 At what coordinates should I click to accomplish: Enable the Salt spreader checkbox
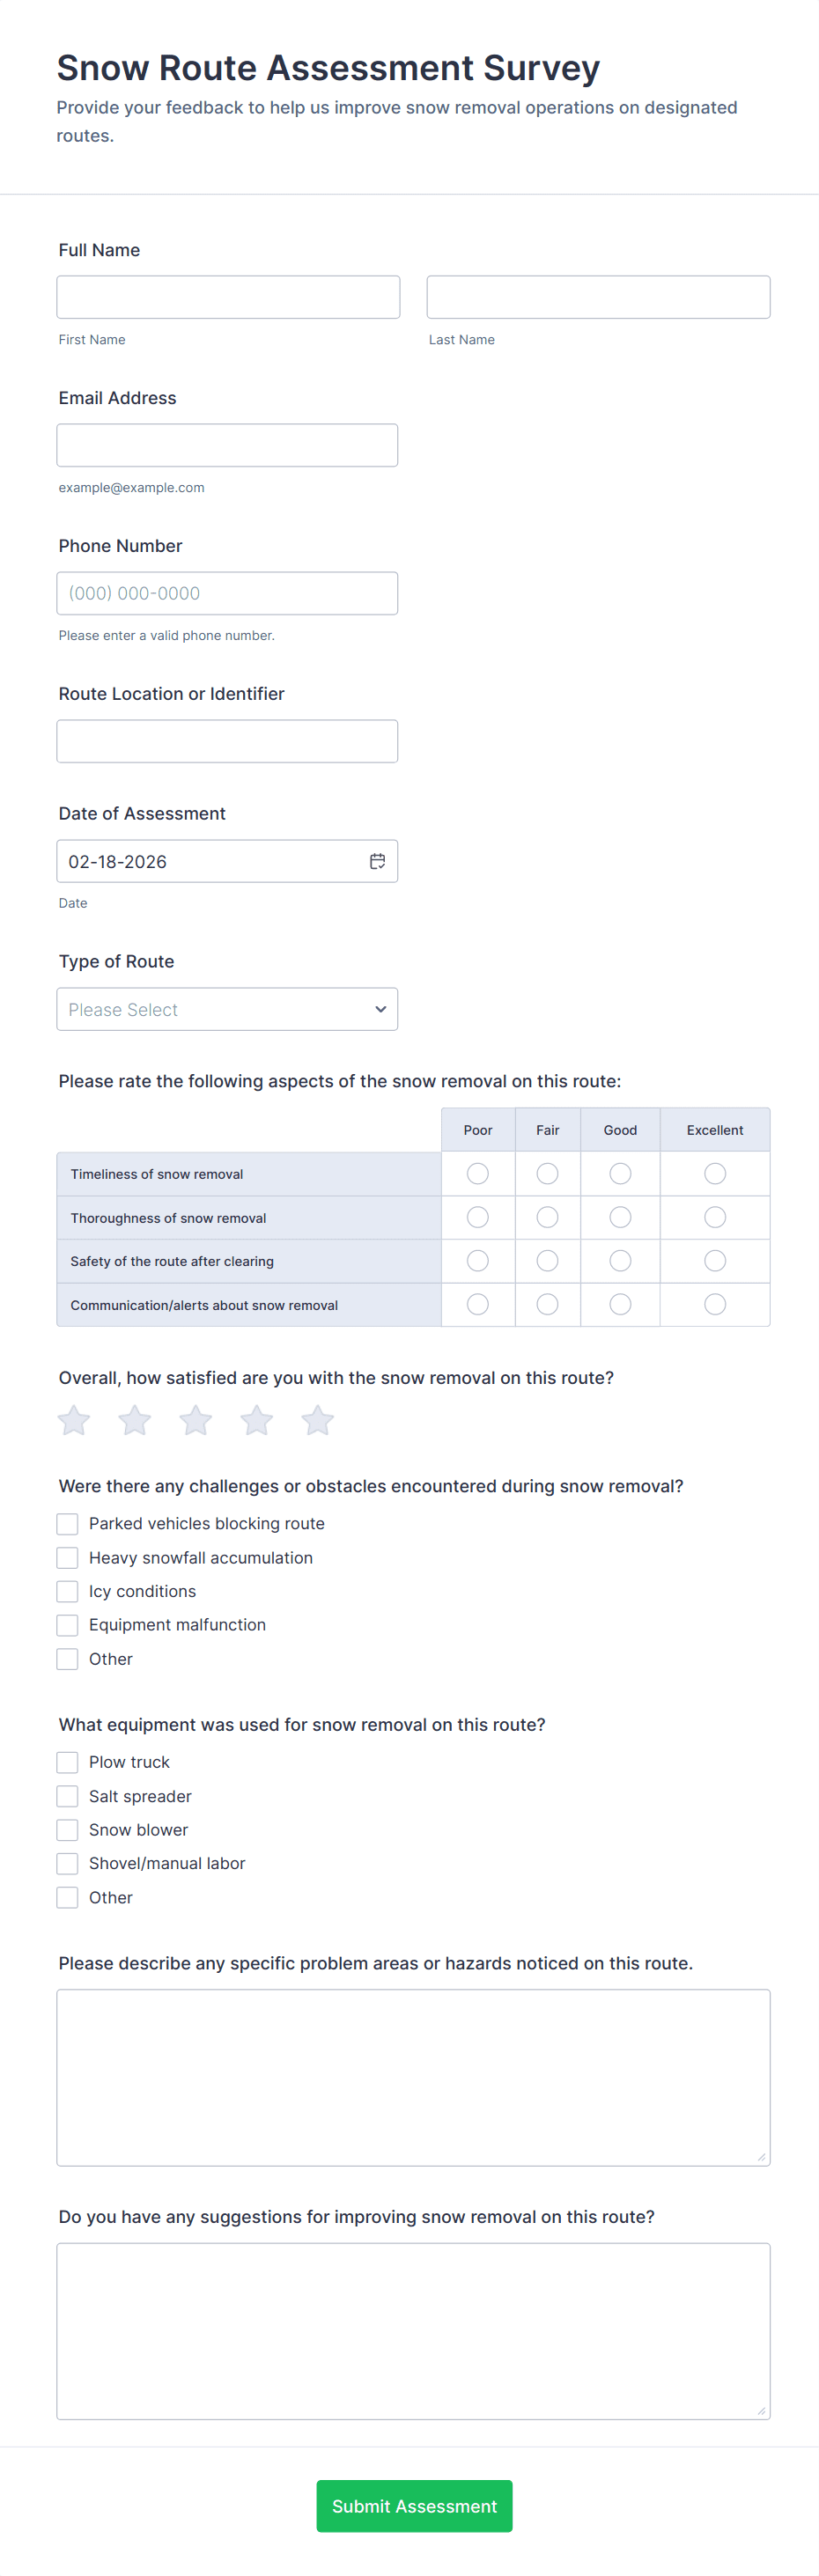point(68,1796)
